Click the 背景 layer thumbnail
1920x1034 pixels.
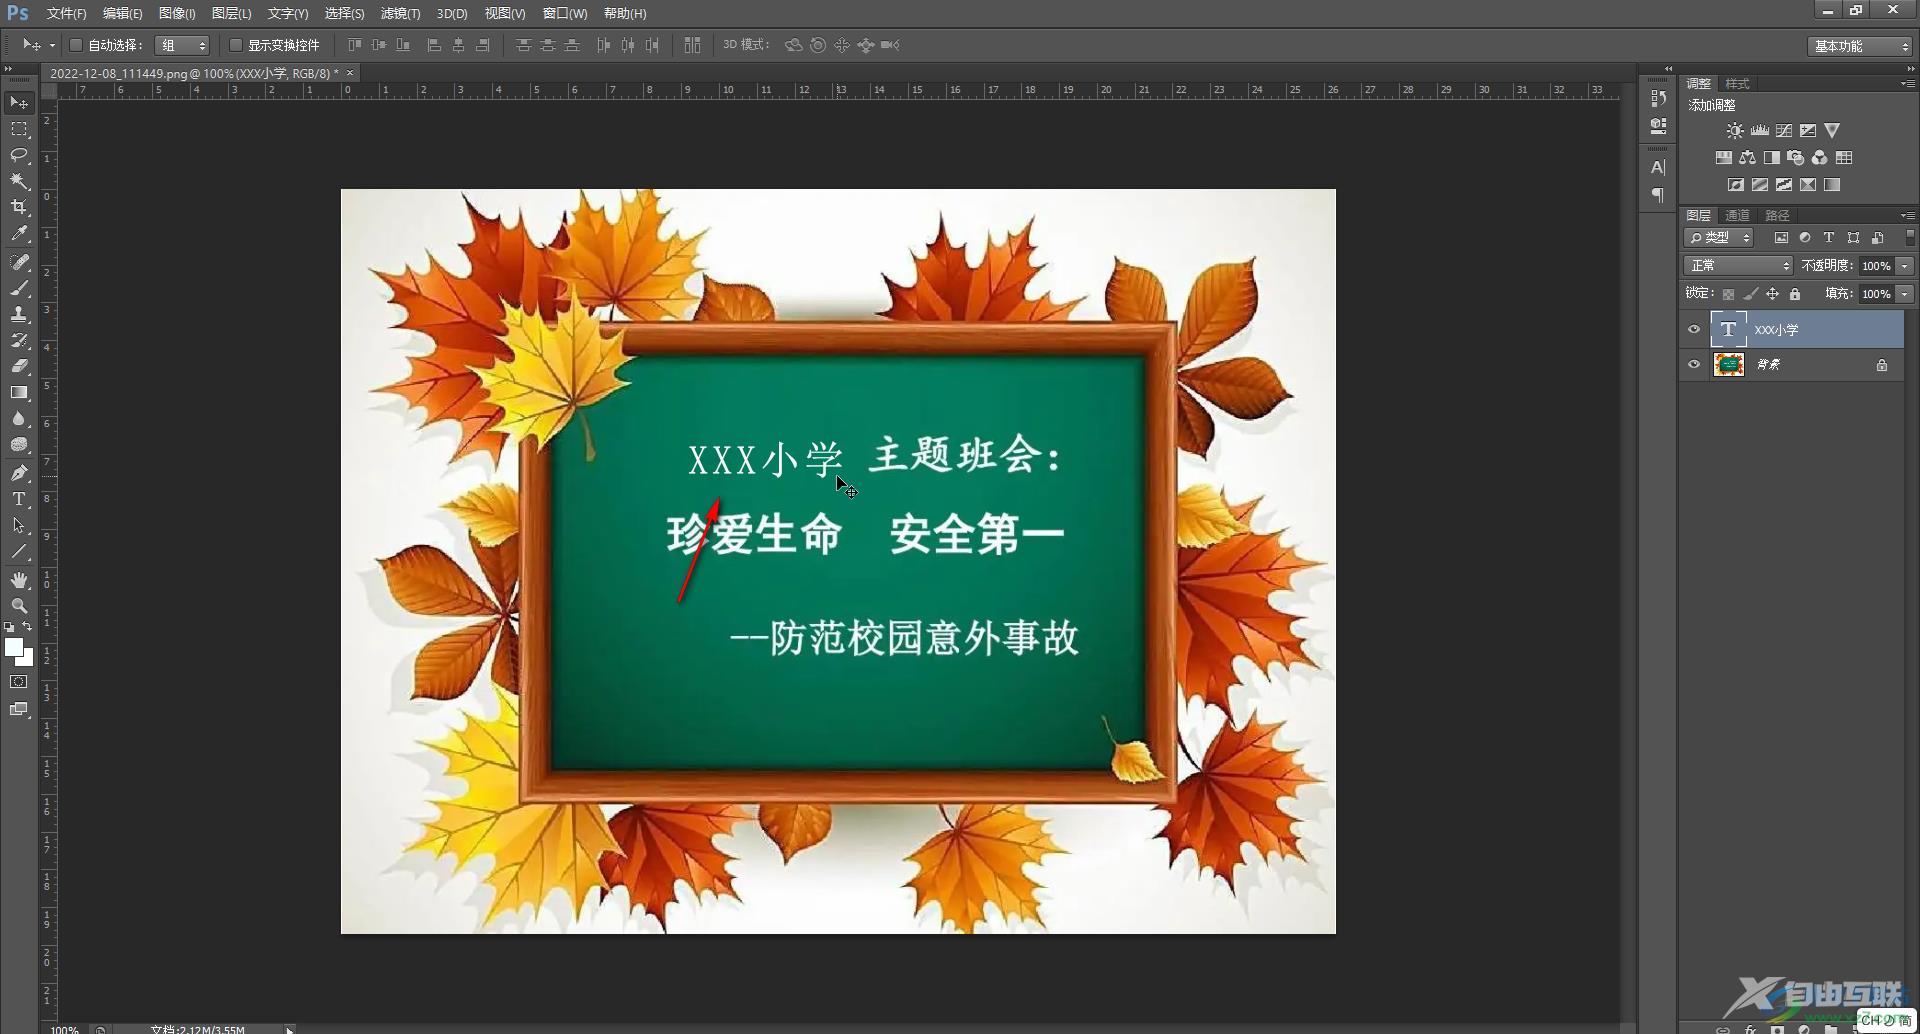tap(1728, 364)
